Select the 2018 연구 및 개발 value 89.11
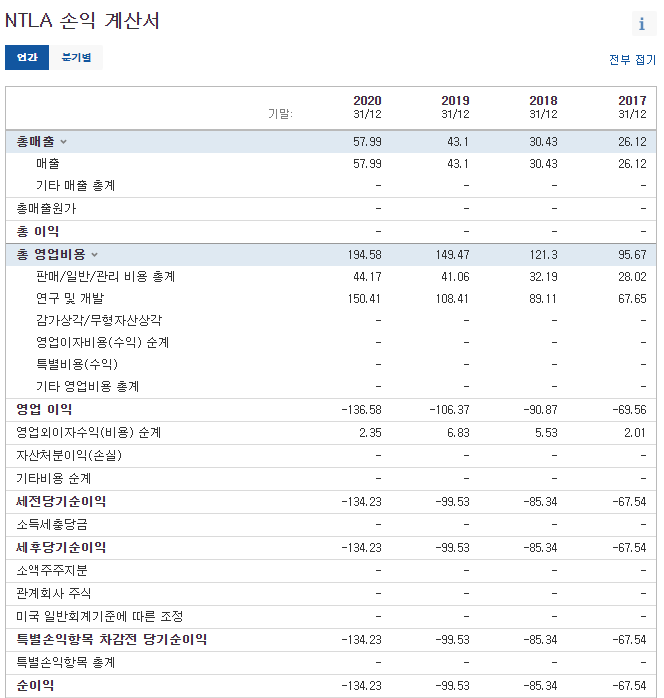Viewport: 664px width, 698px height. click(543, 299)
